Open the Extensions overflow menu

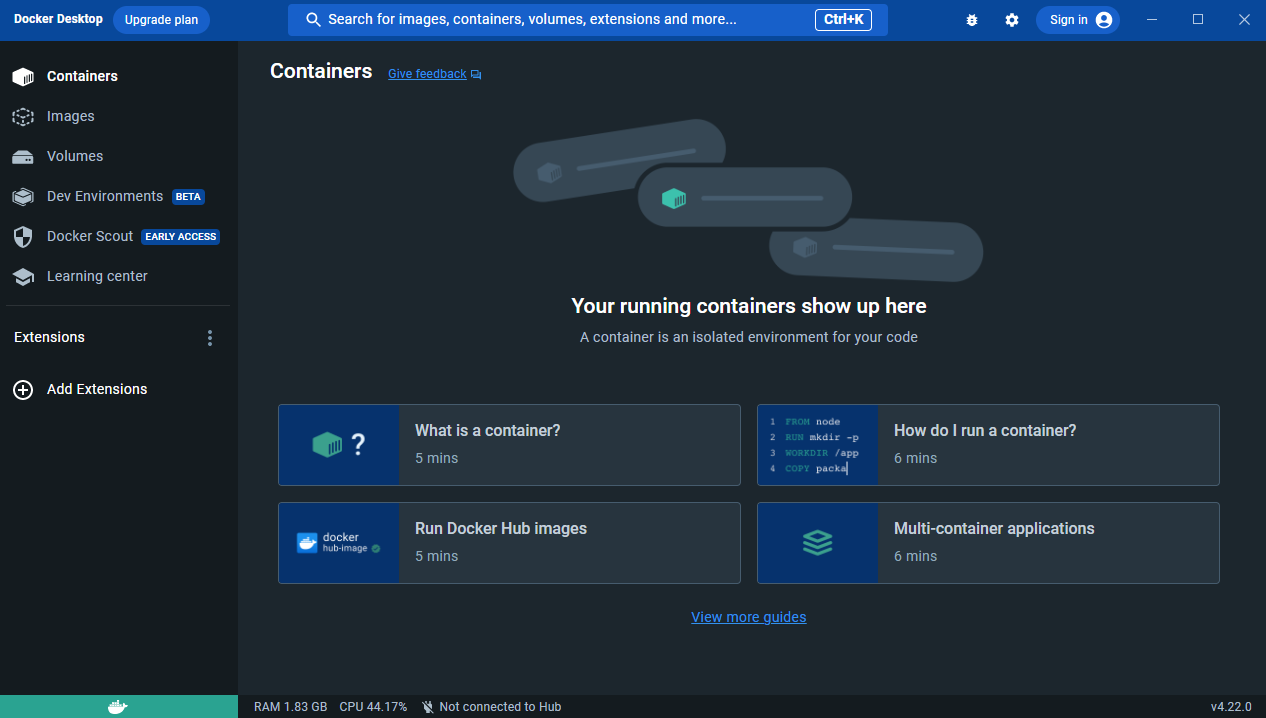(x=210, y=338)
